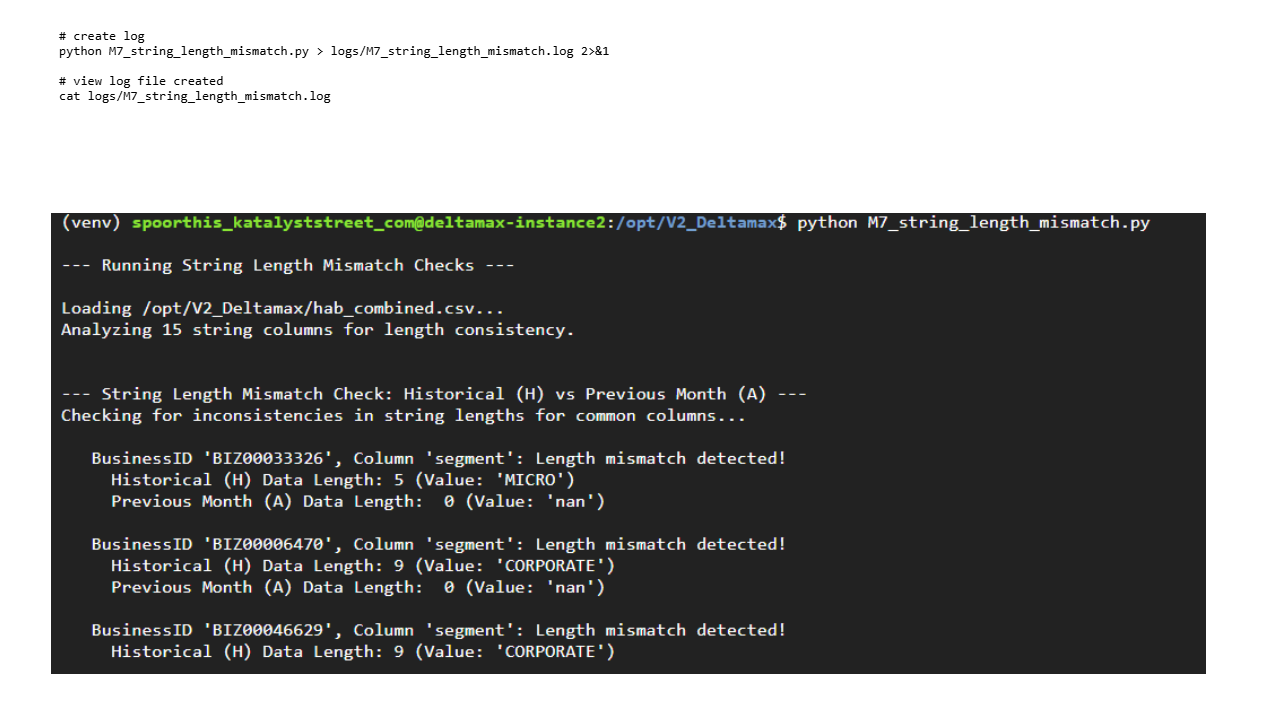Click the '# create log' comment line
The image size is (1271, 713).
coord(101,36)
